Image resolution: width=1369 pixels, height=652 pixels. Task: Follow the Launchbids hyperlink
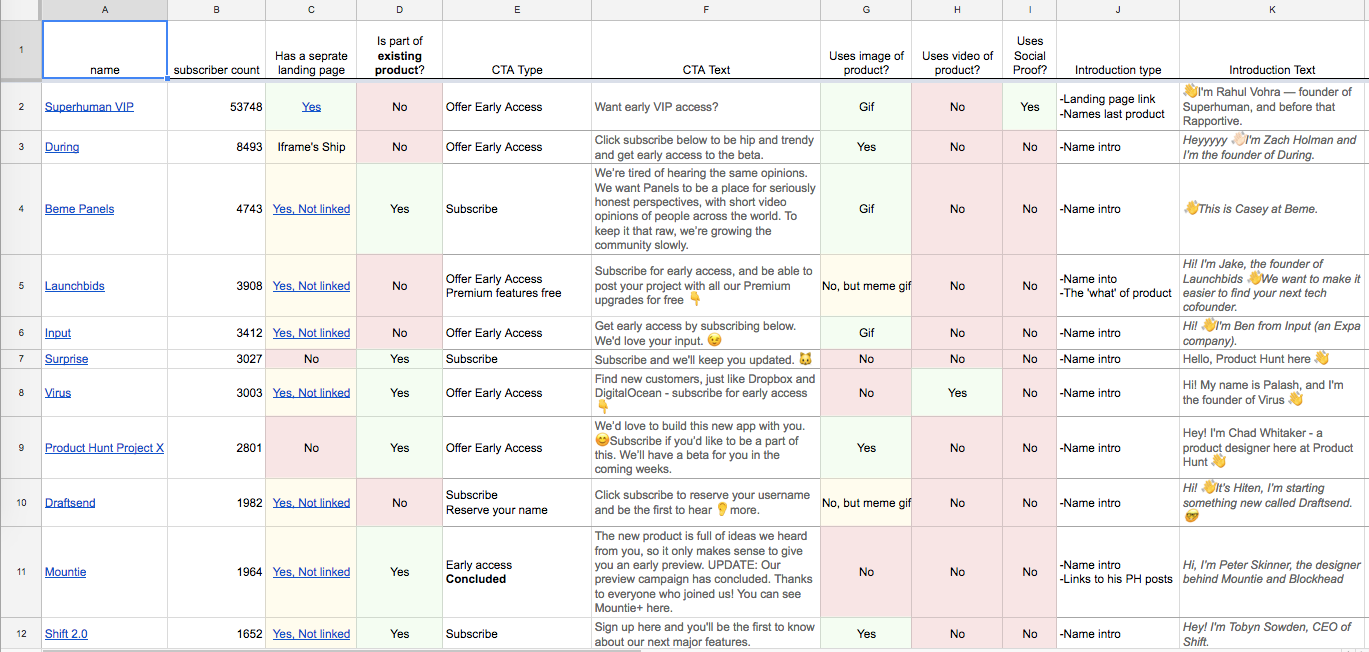click(74, 286)
